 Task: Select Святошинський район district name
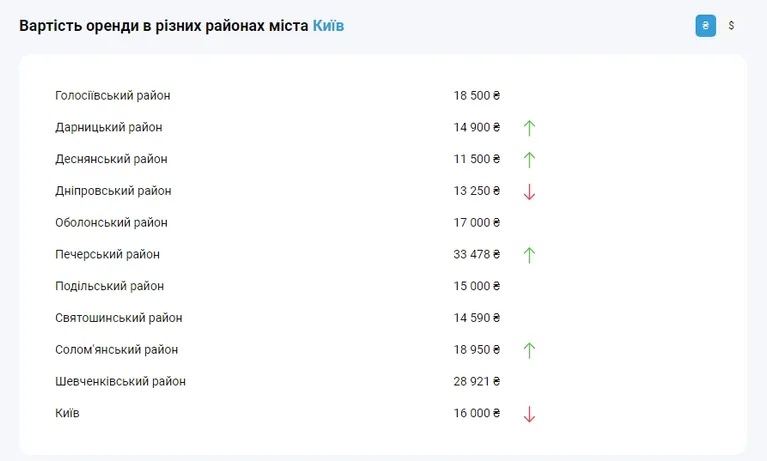[x=119, y=318]
